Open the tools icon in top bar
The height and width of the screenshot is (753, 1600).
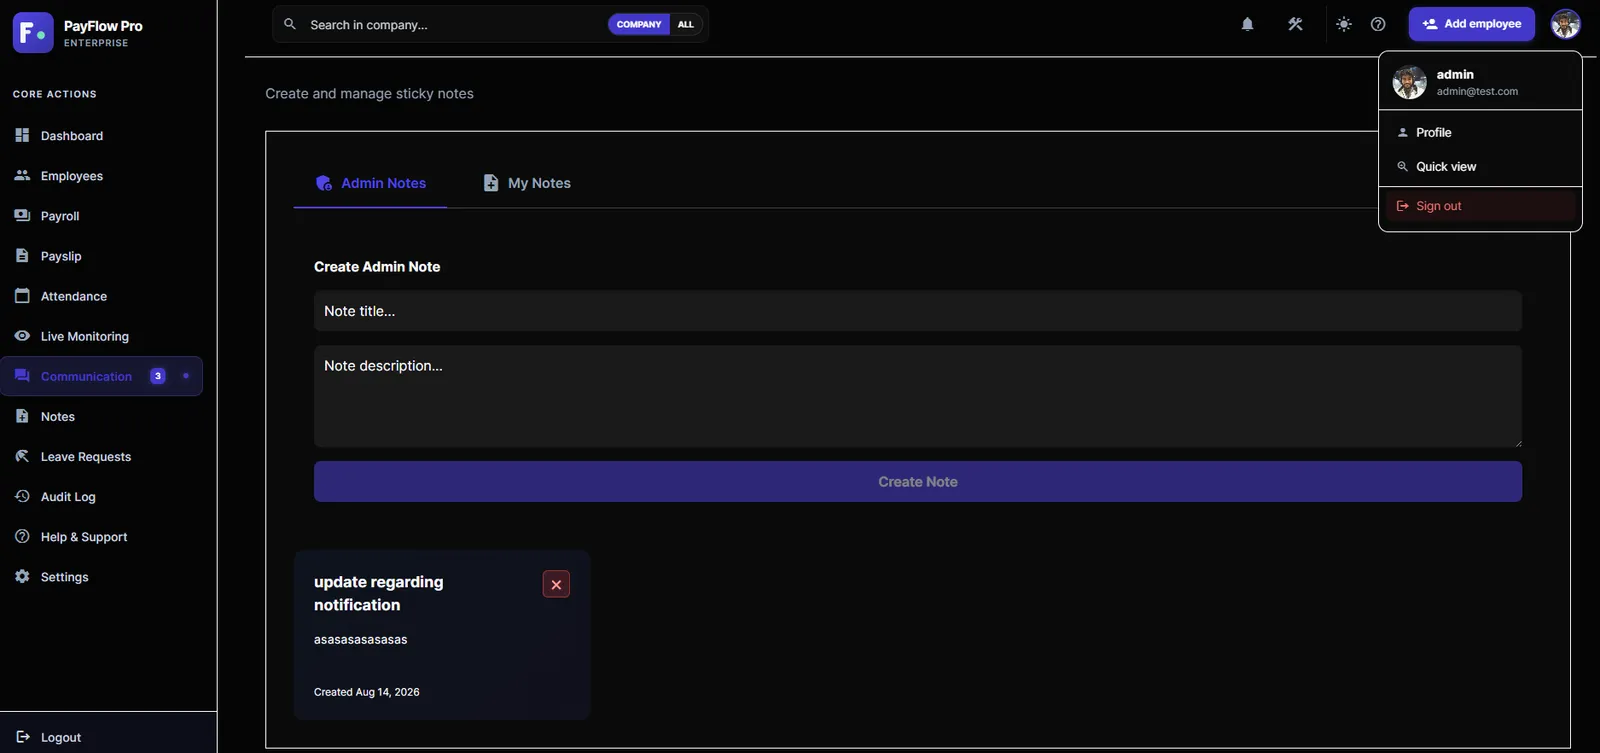[x=1295, y=24]
